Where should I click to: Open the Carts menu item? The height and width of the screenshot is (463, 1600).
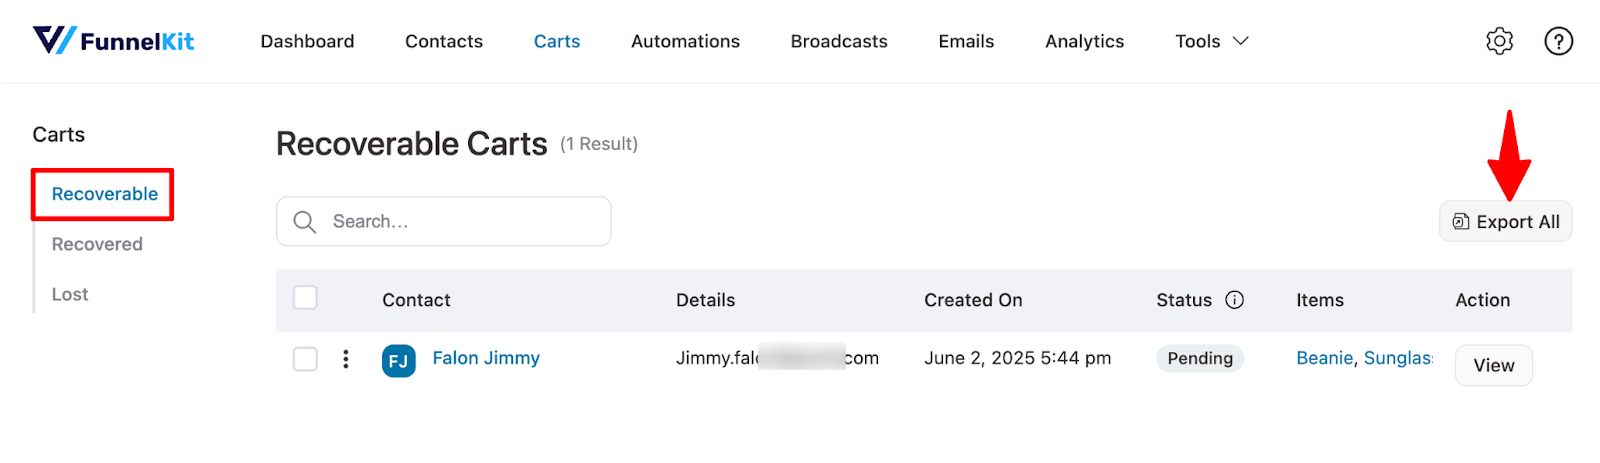557,41
